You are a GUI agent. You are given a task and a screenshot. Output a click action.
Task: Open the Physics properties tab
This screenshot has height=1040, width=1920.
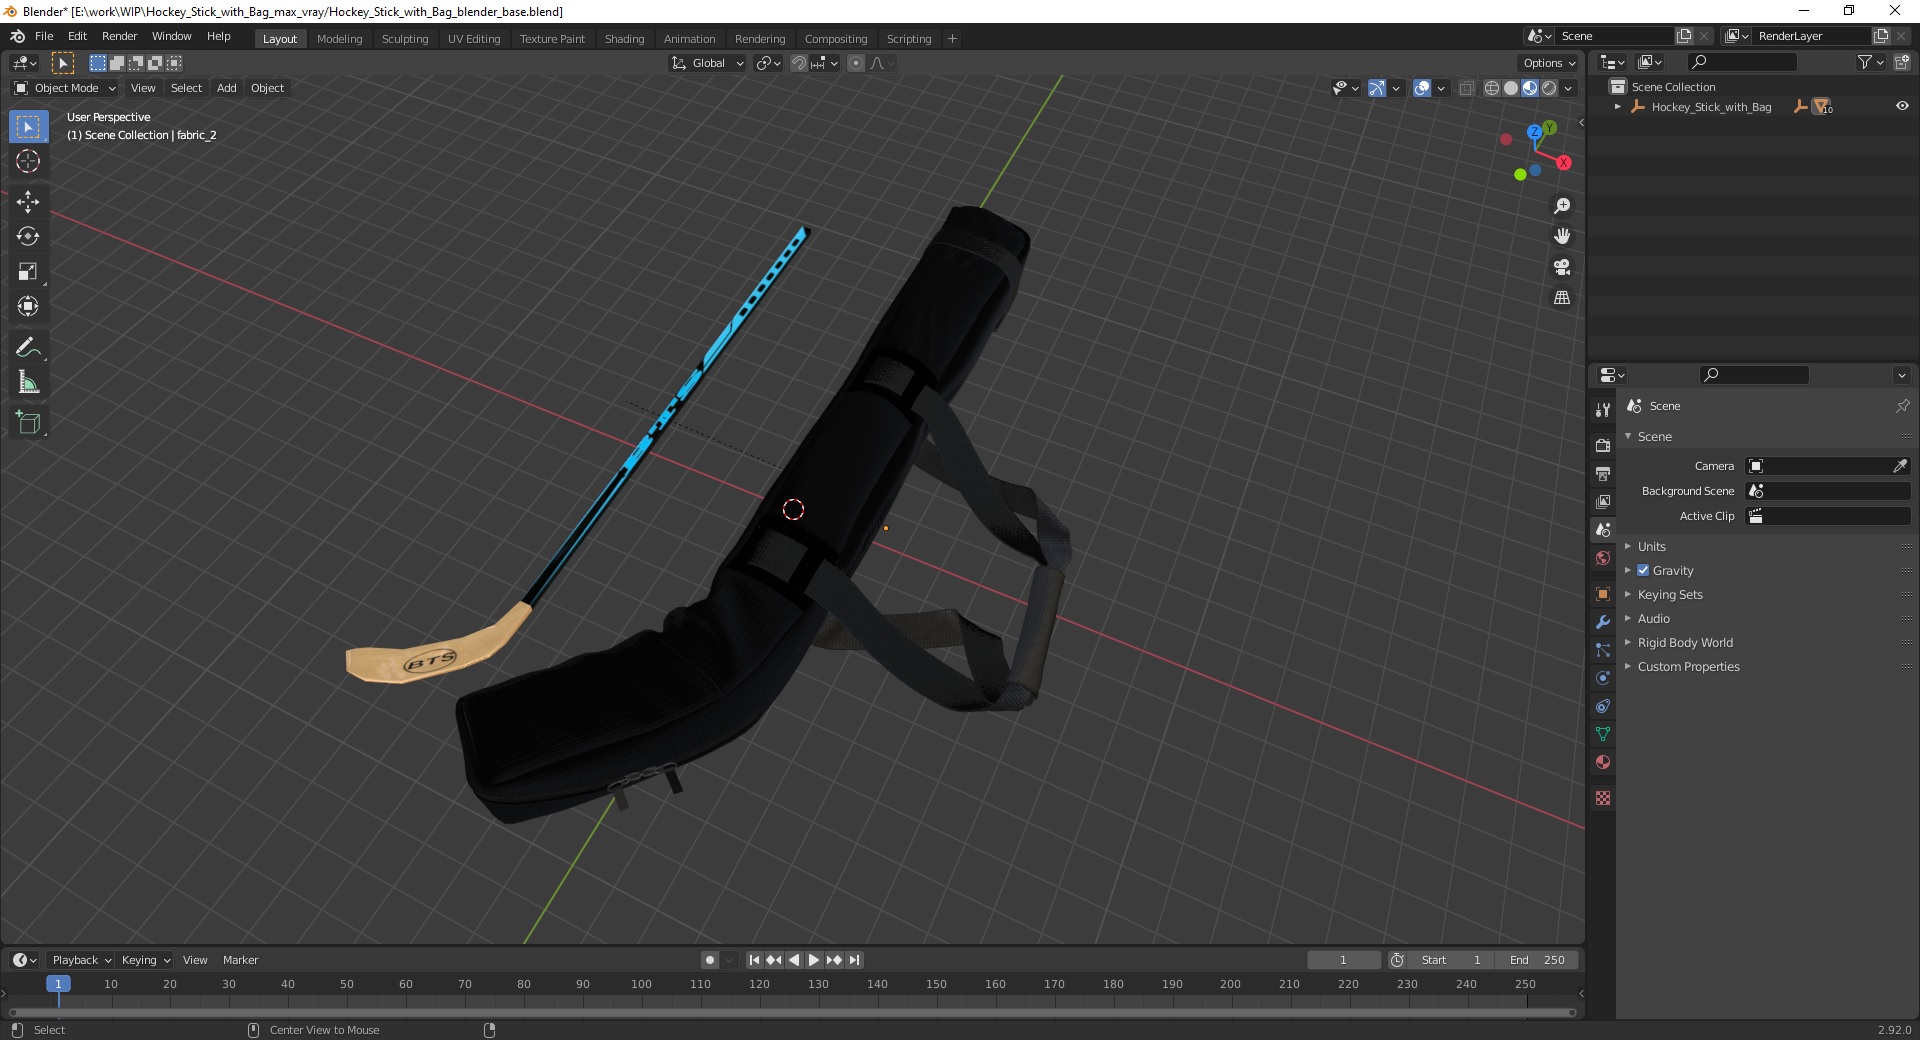click(x=1603, y=678)
